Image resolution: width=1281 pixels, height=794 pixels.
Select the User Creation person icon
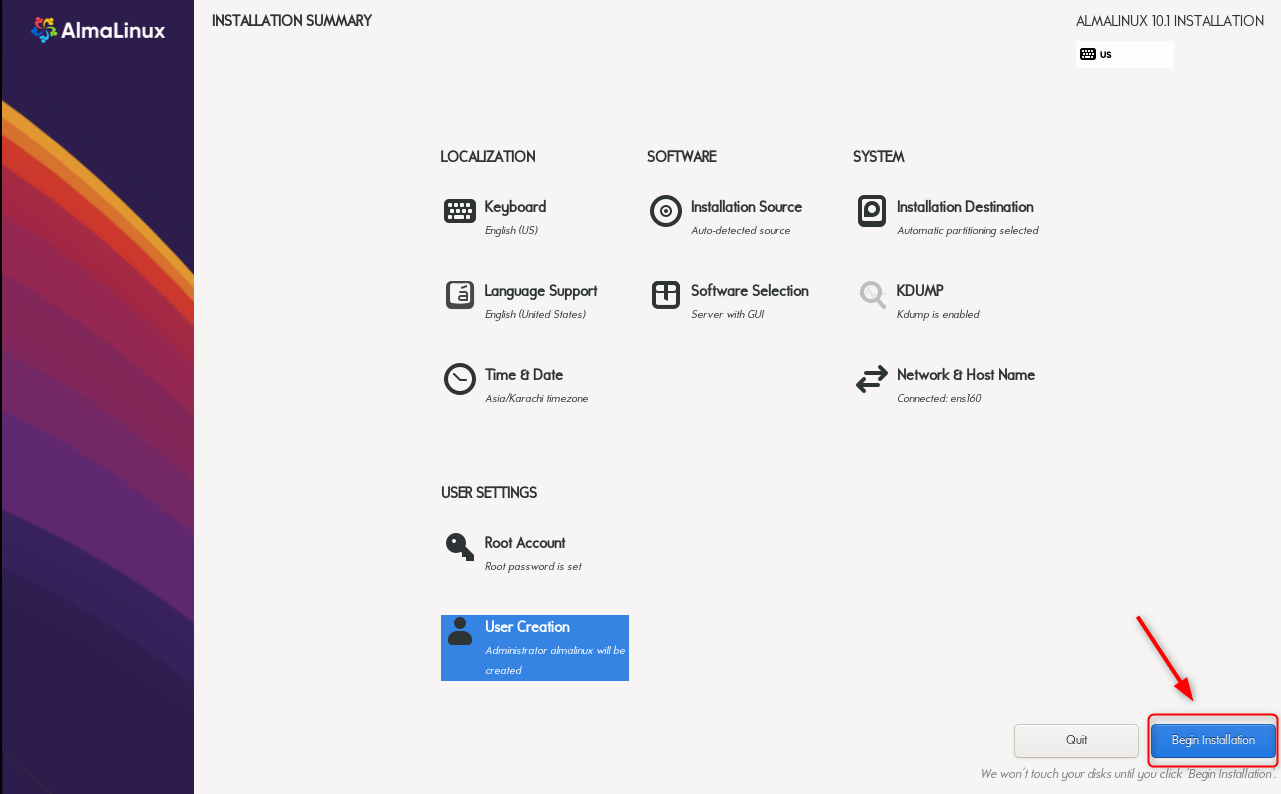coord(459,631)
